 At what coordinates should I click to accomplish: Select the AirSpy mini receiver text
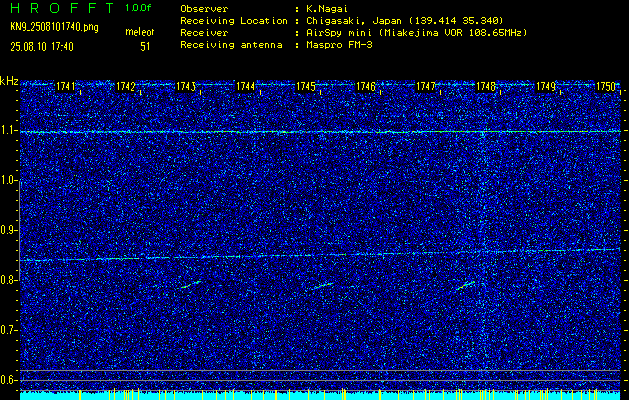tap(416, 33)
